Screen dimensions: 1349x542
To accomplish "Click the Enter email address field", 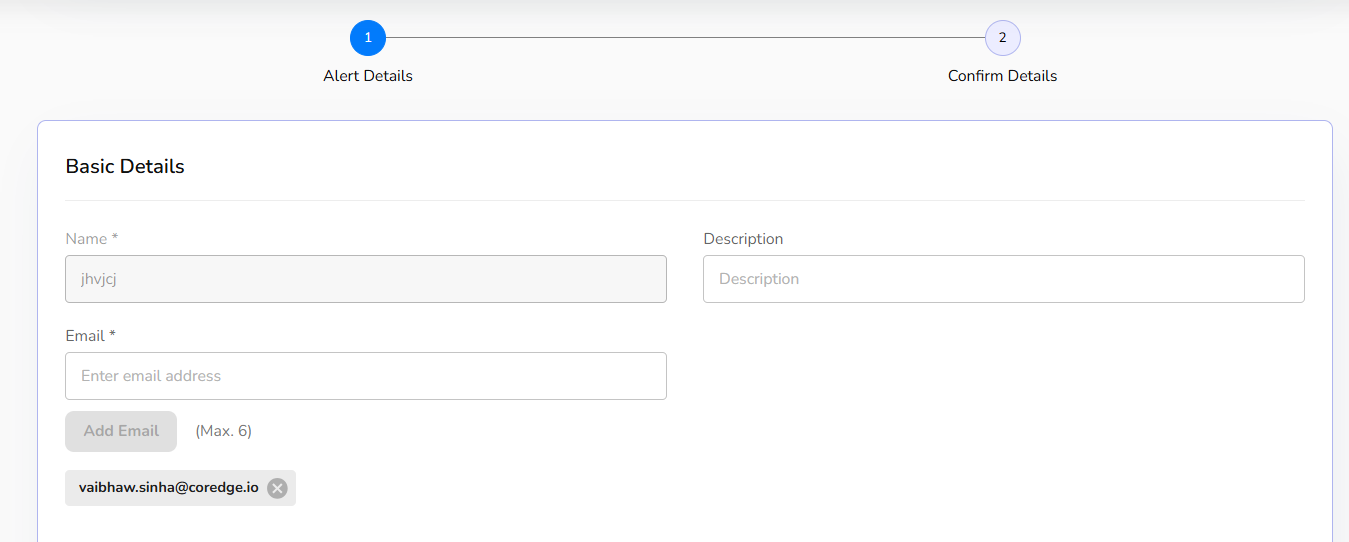I will click(365, 376).
